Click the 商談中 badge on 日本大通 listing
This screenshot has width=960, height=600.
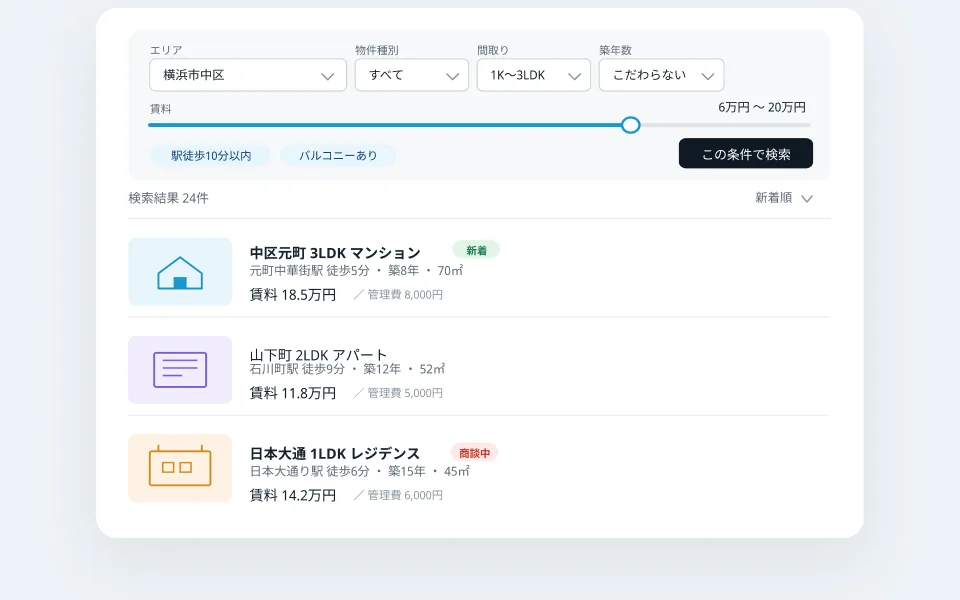point(474,453)
